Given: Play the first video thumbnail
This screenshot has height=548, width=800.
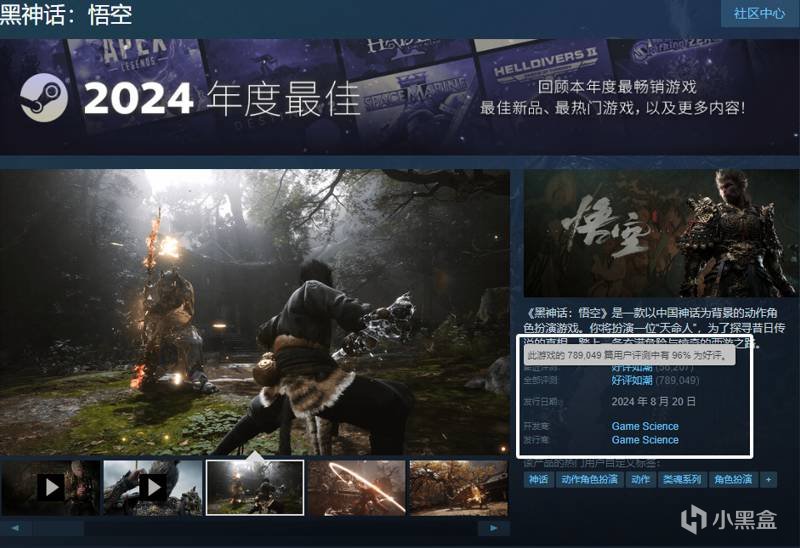Looking at the screenshot, I should coord(51,488).
